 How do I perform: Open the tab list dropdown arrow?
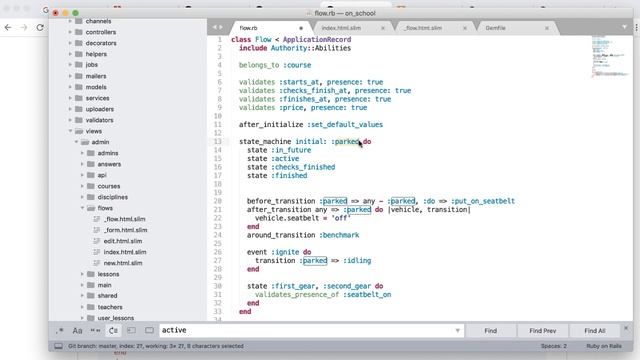click(x=624, y=27)
